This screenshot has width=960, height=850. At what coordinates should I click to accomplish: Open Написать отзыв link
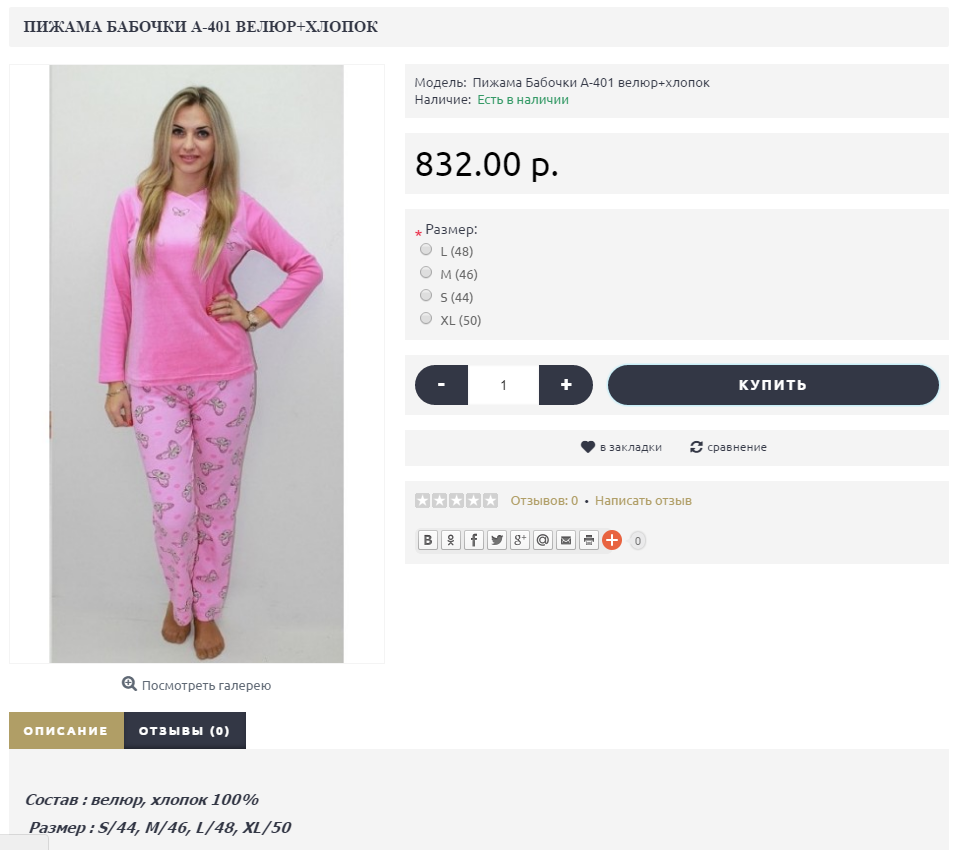(643, 501)
